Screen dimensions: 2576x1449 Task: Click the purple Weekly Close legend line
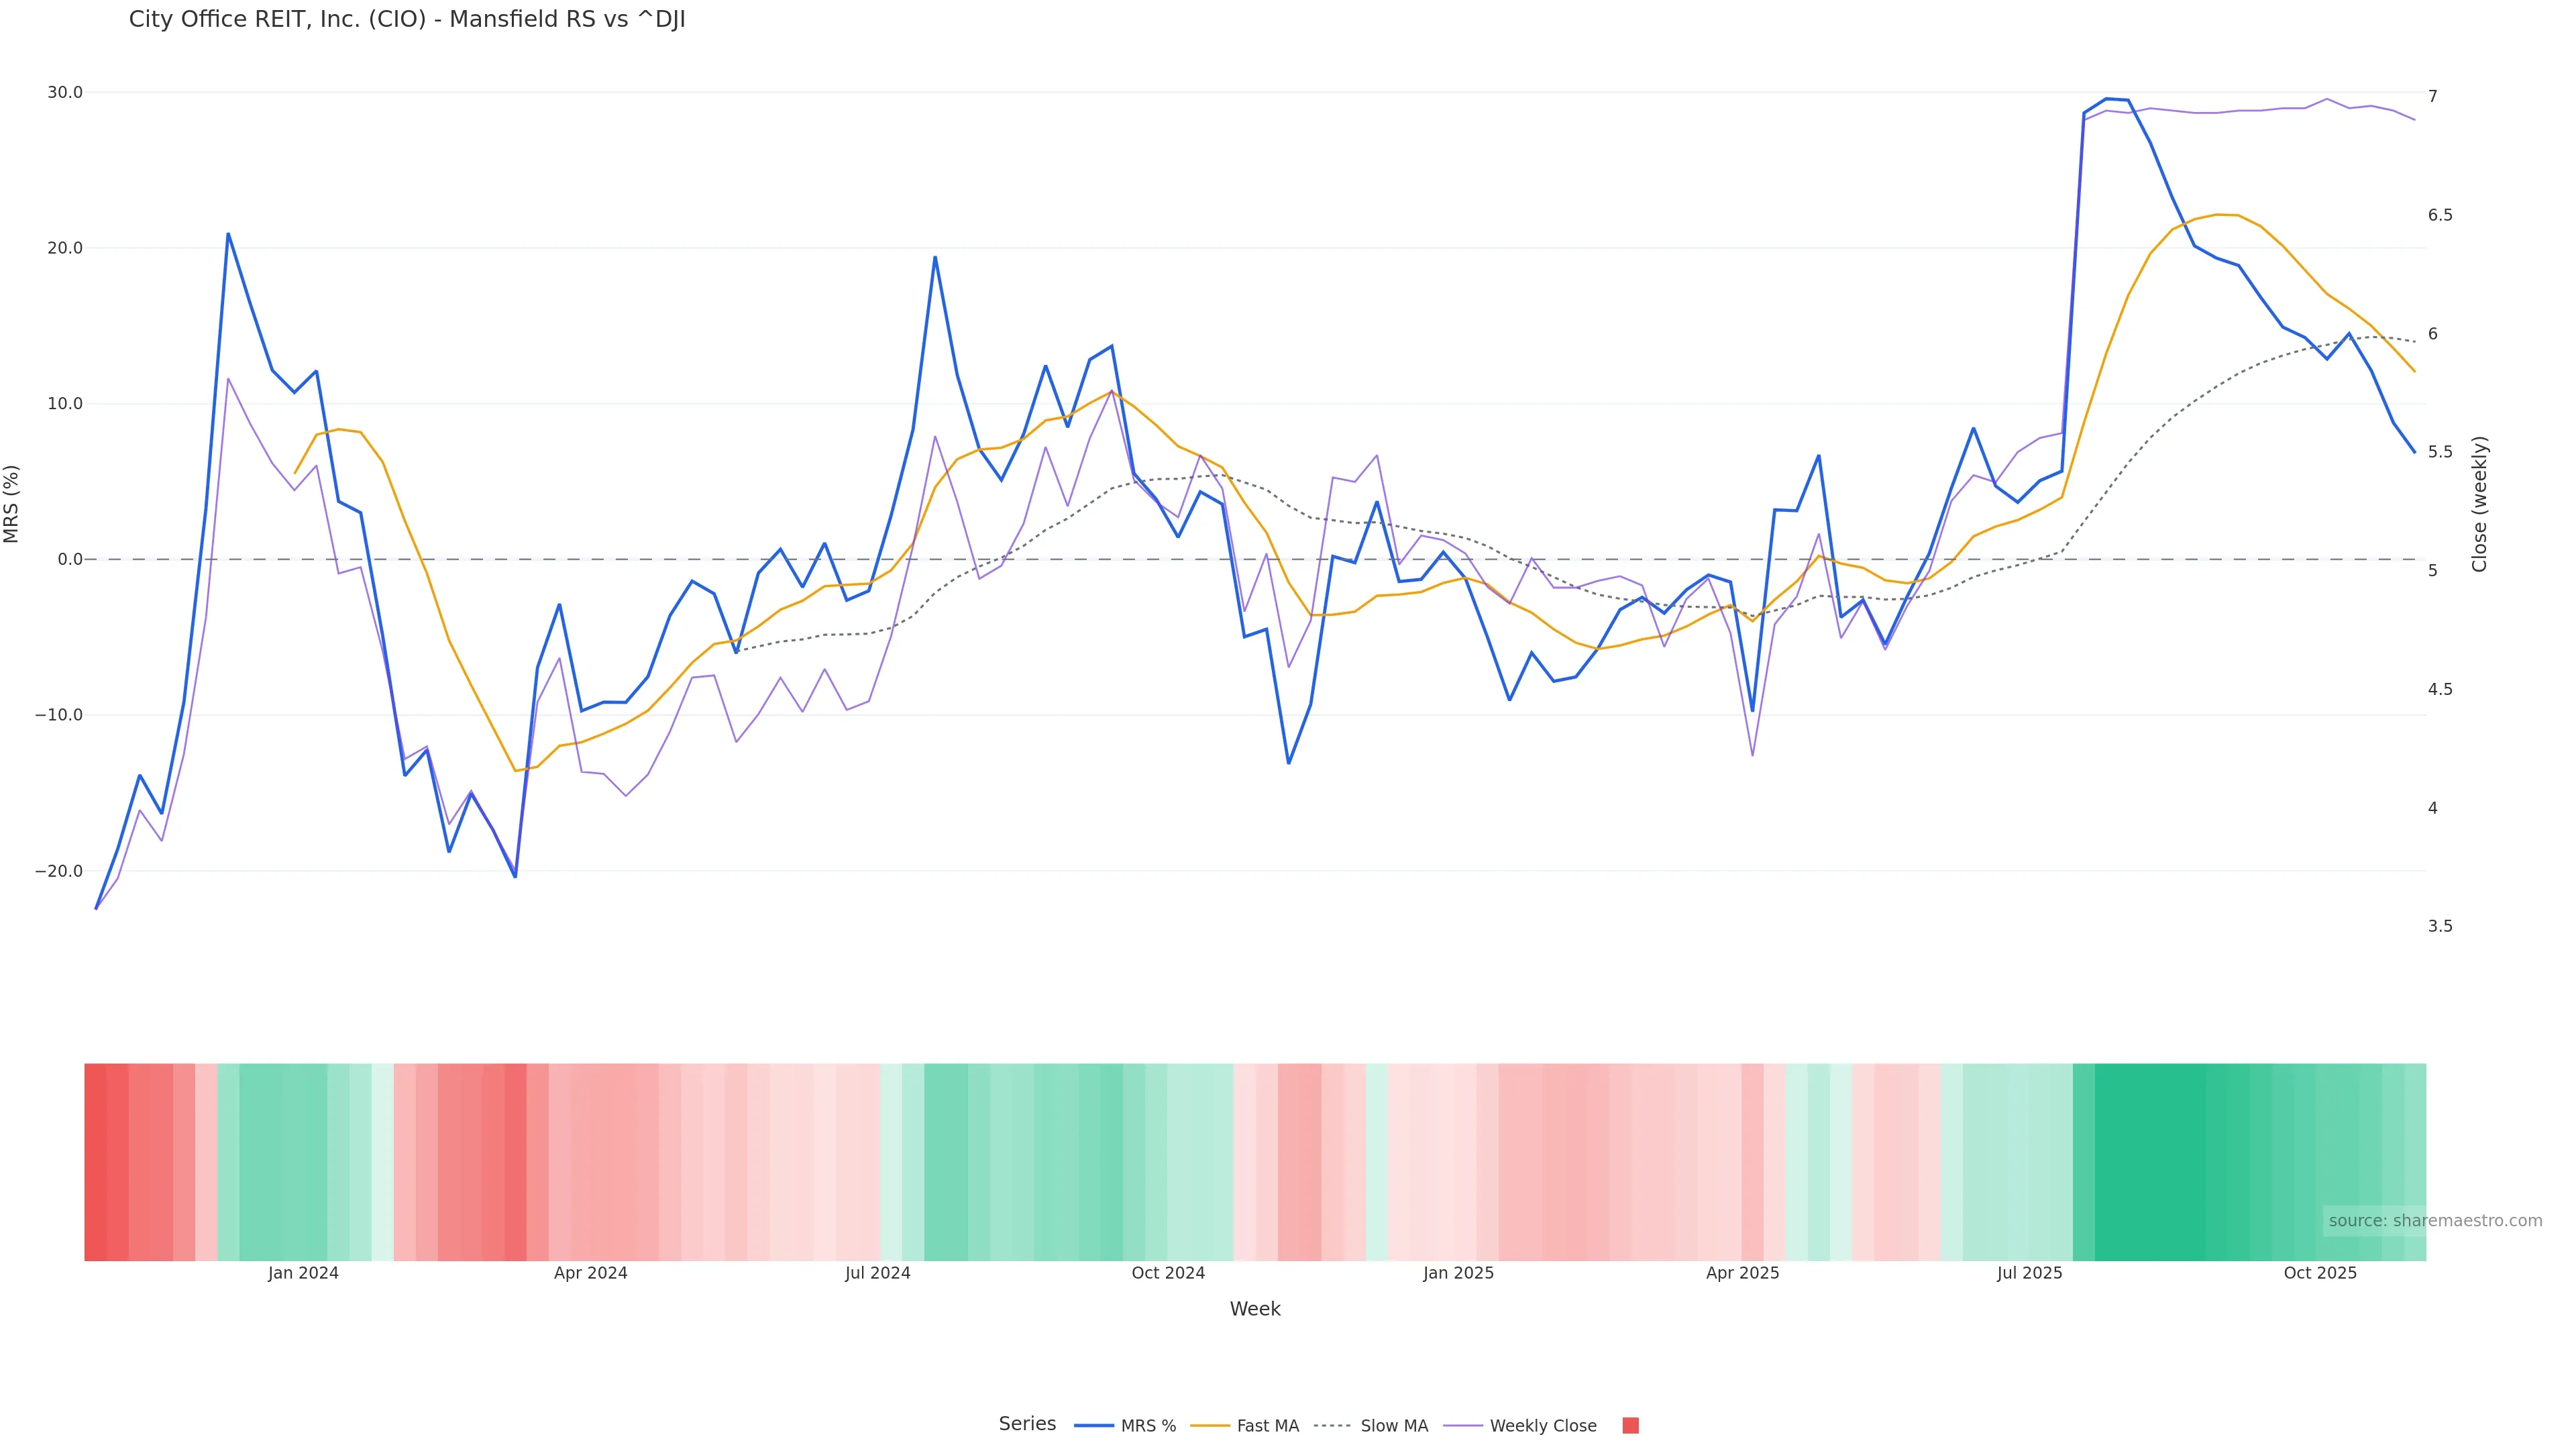point(1463,1426)
